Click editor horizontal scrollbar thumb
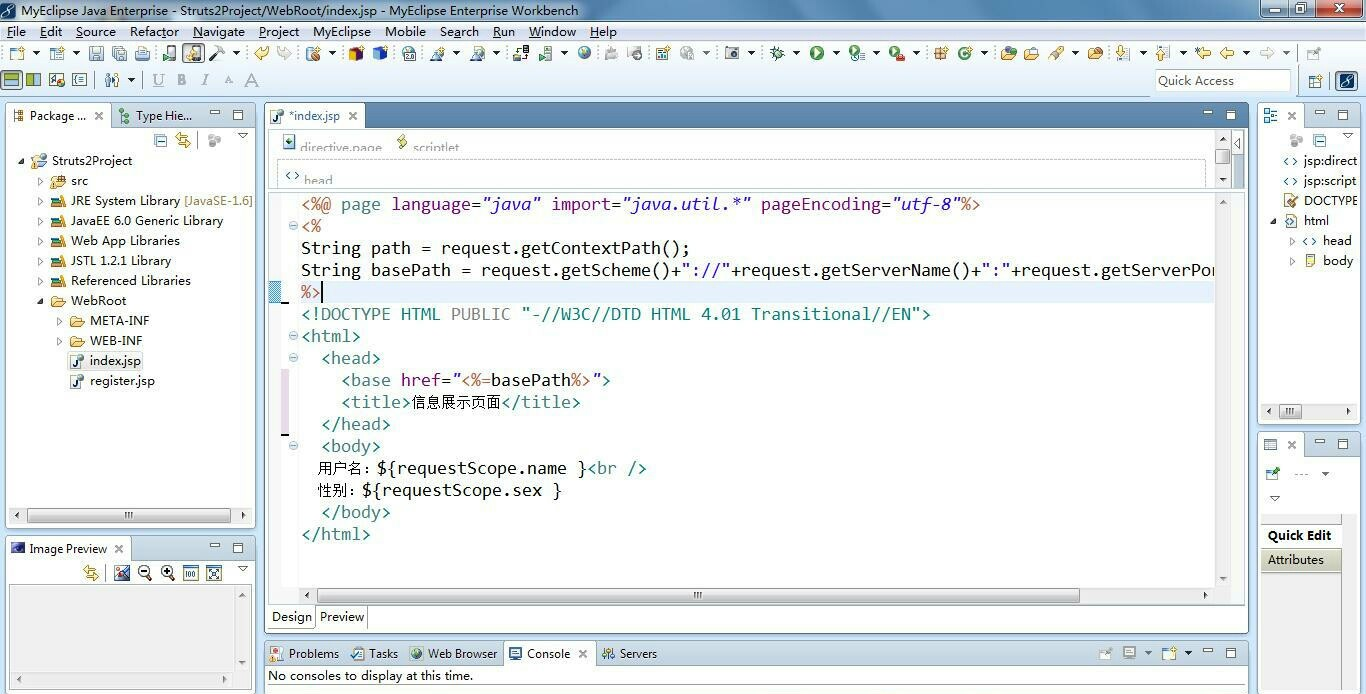Viewport: 1366px width, 694px height. pos(697,595)
